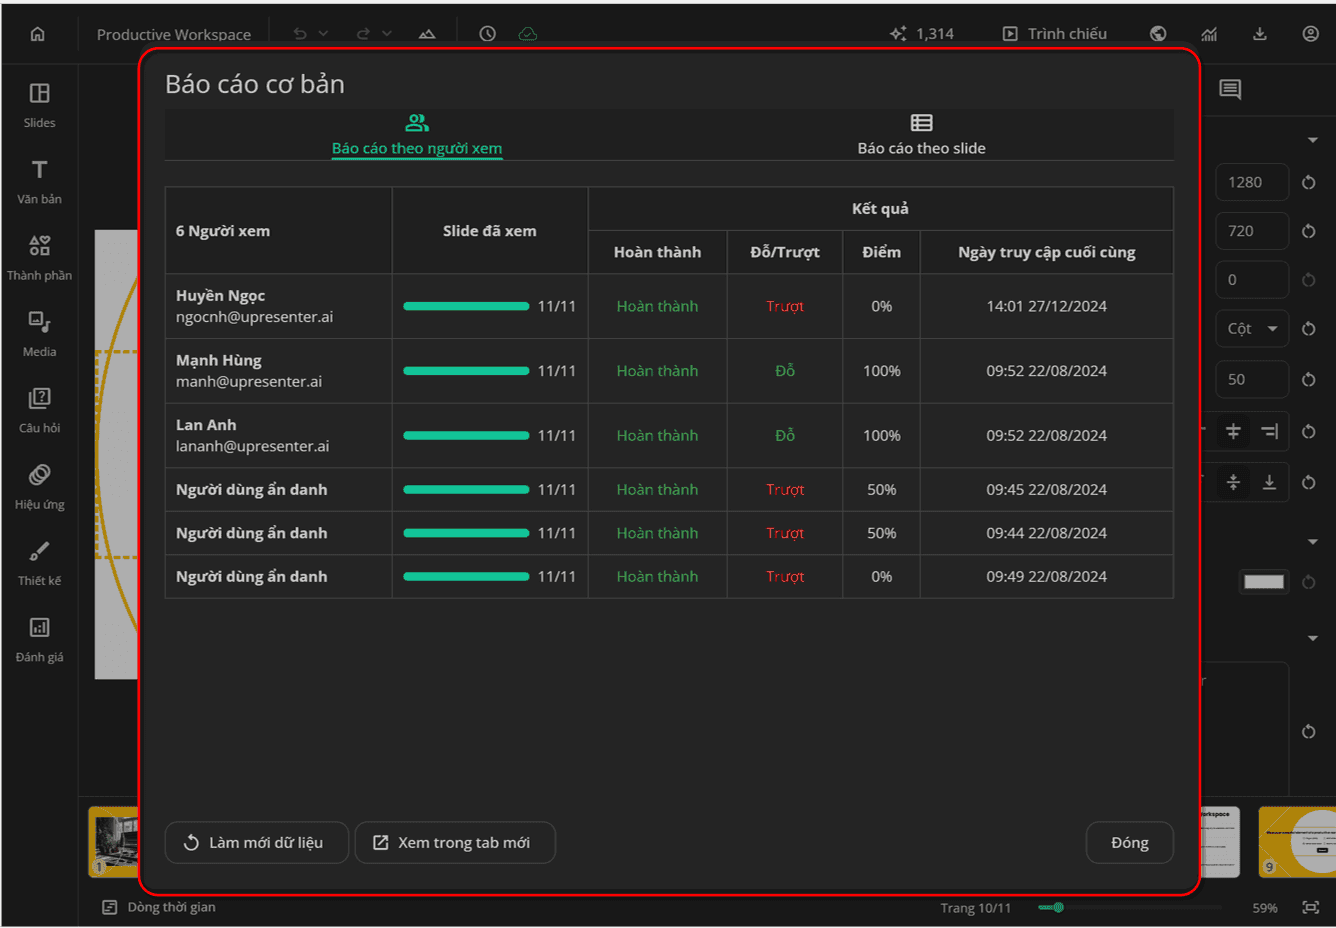Select Báo cáo theo người xem tab
The height and width of the screenshot is (928, 1336).
[417, 135]
